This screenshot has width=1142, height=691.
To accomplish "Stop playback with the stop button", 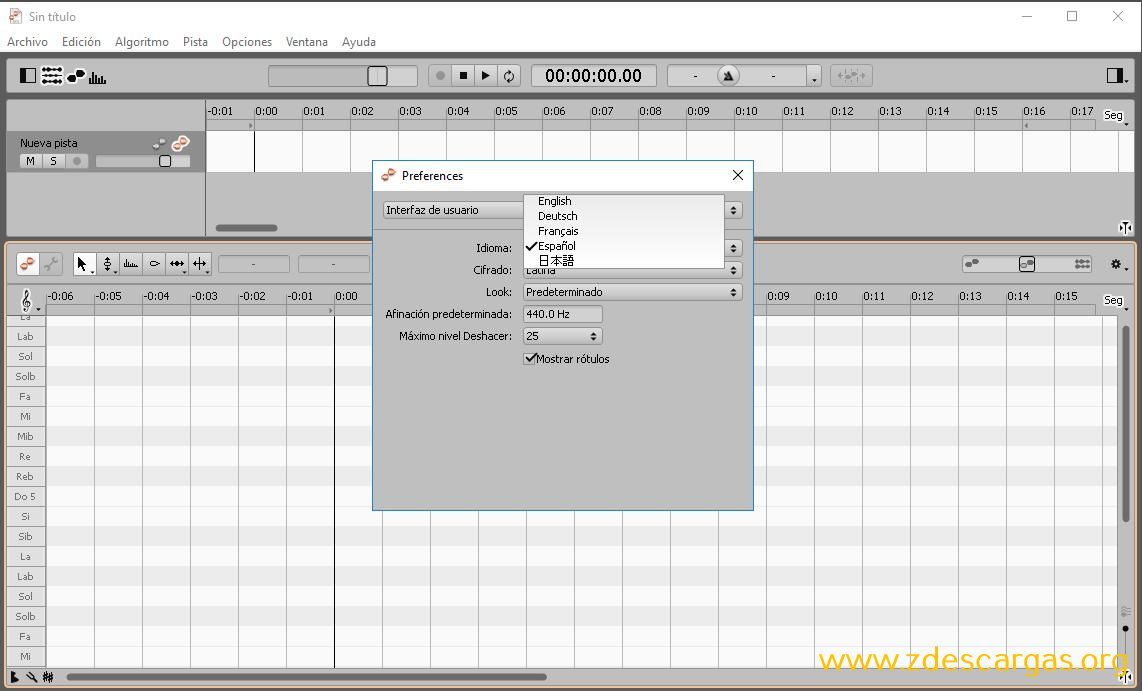I will 463,76.
